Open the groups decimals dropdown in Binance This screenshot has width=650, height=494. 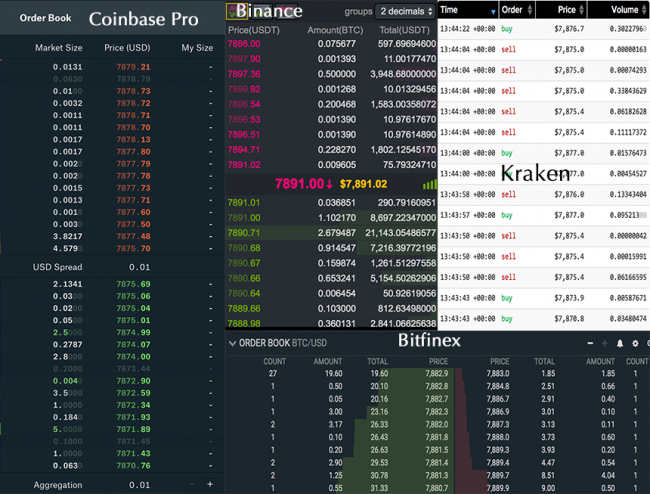(405, 11)
